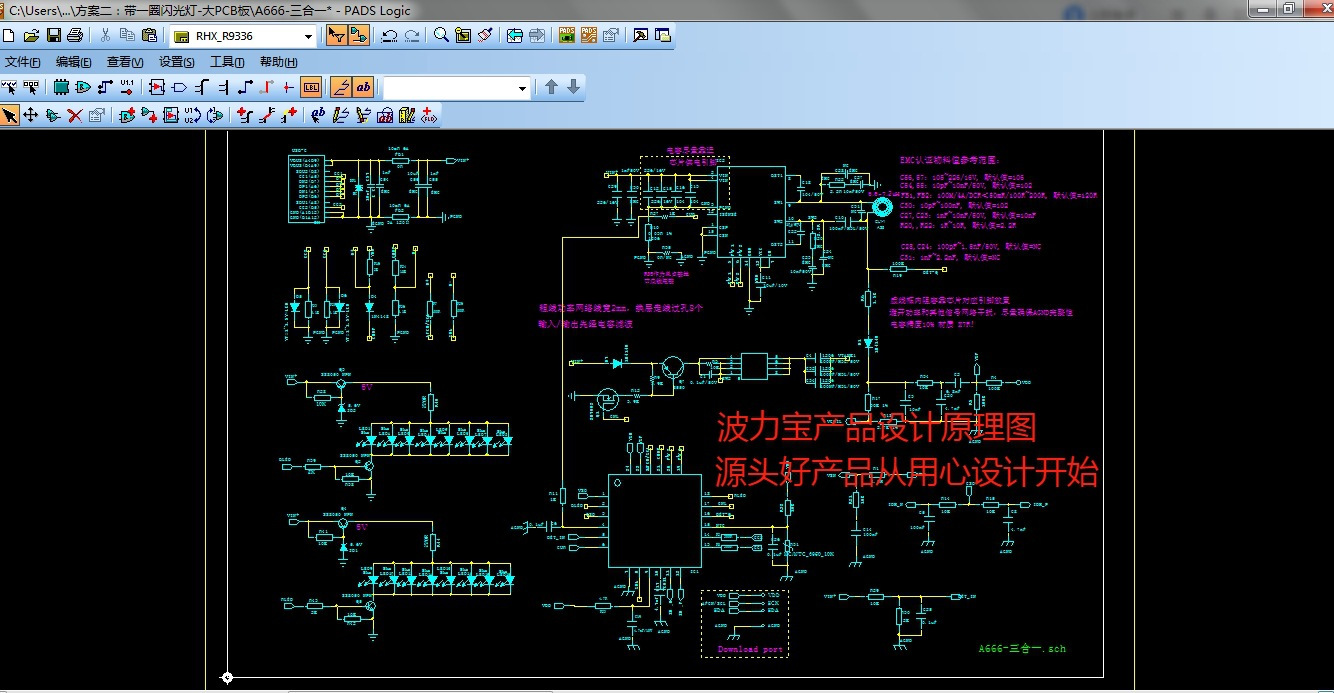Screen dimensions: 1334x693
Task: Click the red X Delete tool
Action: (74, 116)
